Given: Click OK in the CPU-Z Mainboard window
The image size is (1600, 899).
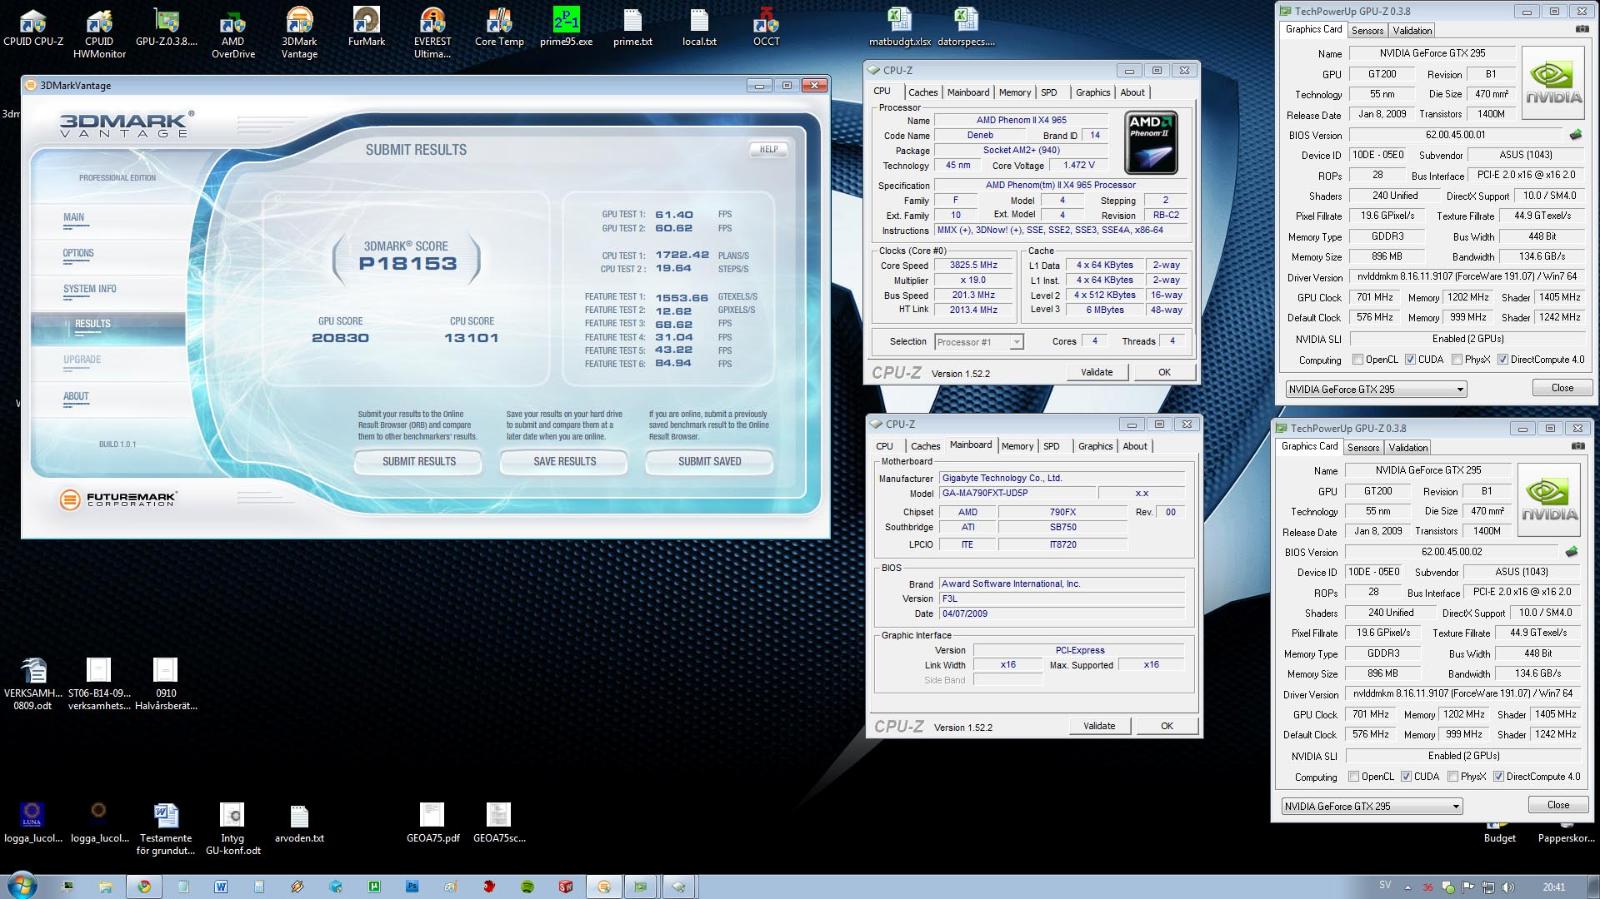Looking at the screenshot, I should [1167, 726].
